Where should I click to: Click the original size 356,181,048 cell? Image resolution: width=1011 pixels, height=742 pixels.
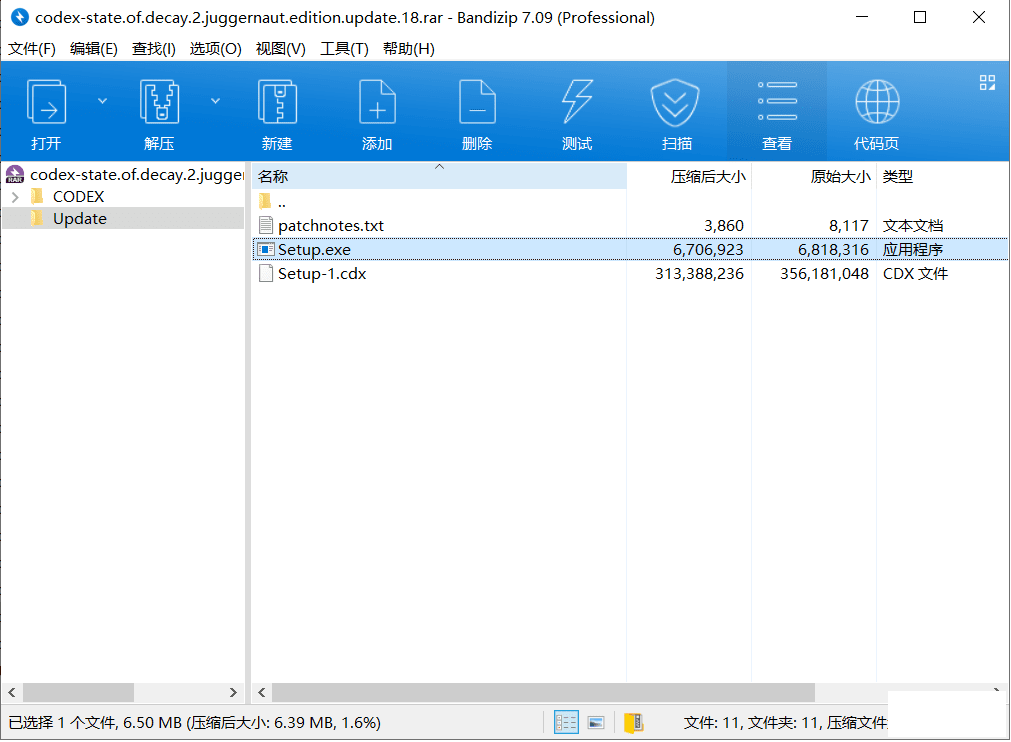coord(824,273)
